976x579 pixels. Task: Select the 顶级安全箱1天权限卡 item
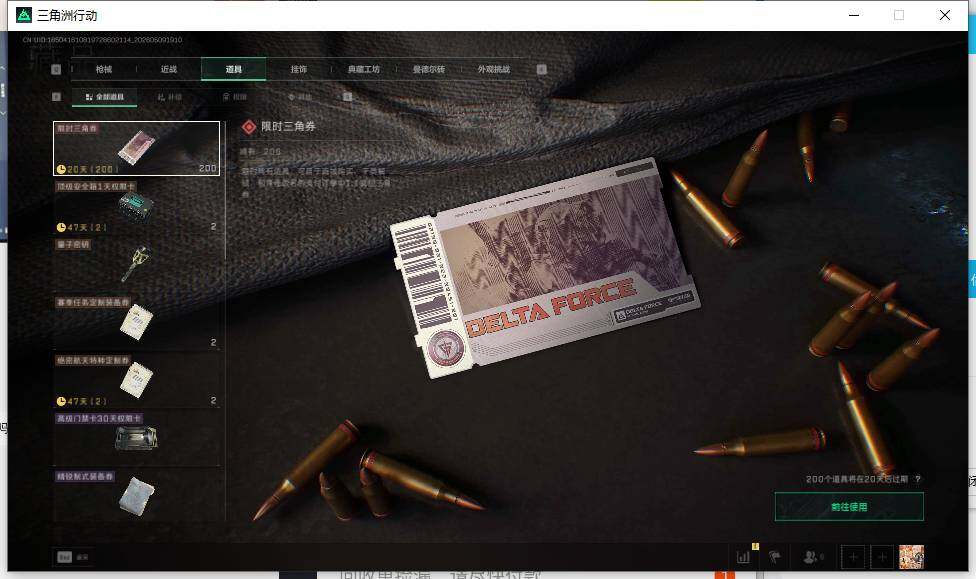click(x=136, y=206)
